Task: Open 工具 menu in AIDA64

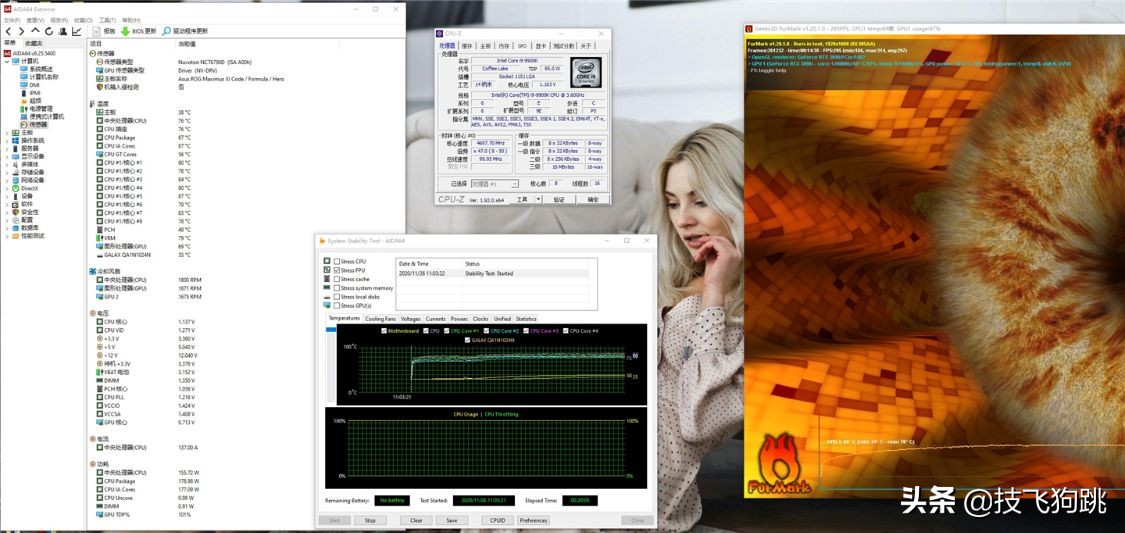Action: [107, 20]
